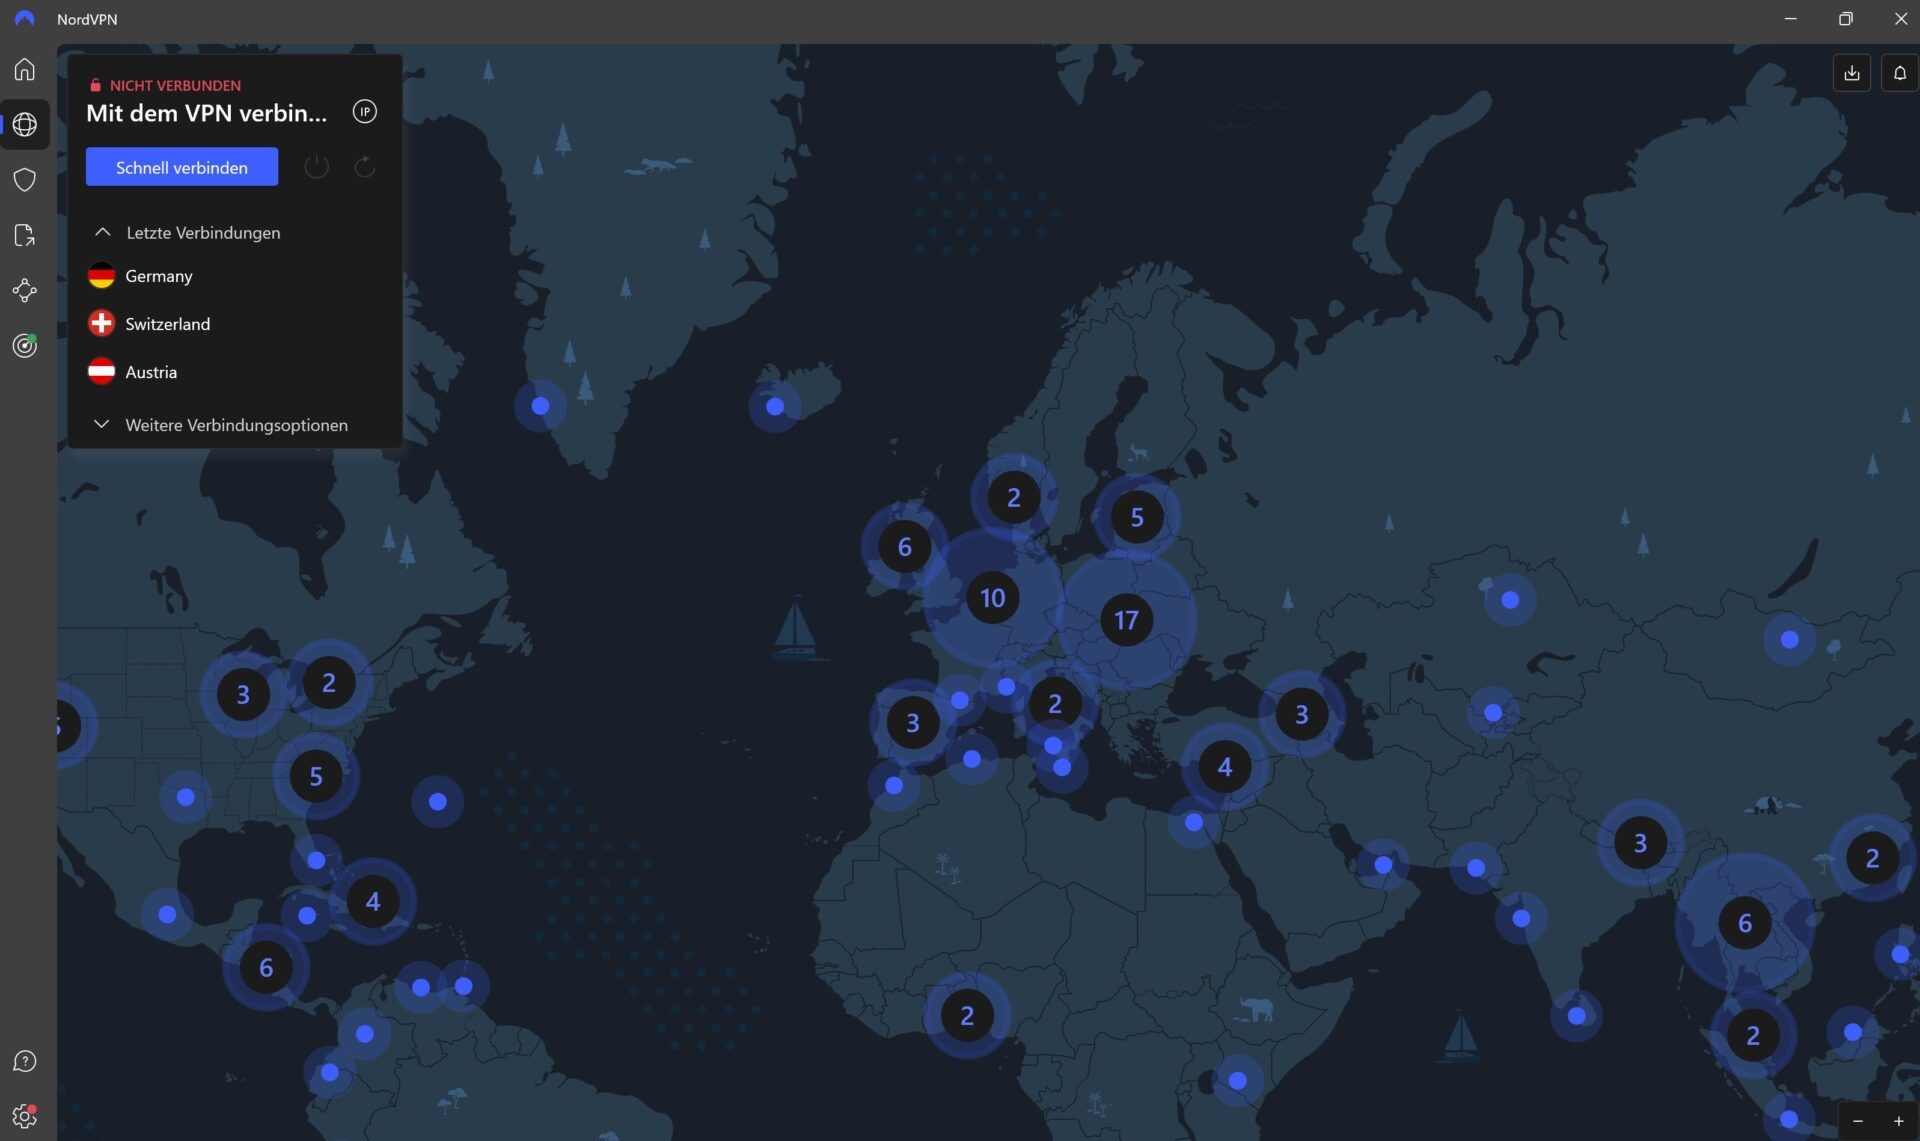Click the Greenland server dot
The image size is (1920, 1141).
pyautogui.click(x=540, y=406)
